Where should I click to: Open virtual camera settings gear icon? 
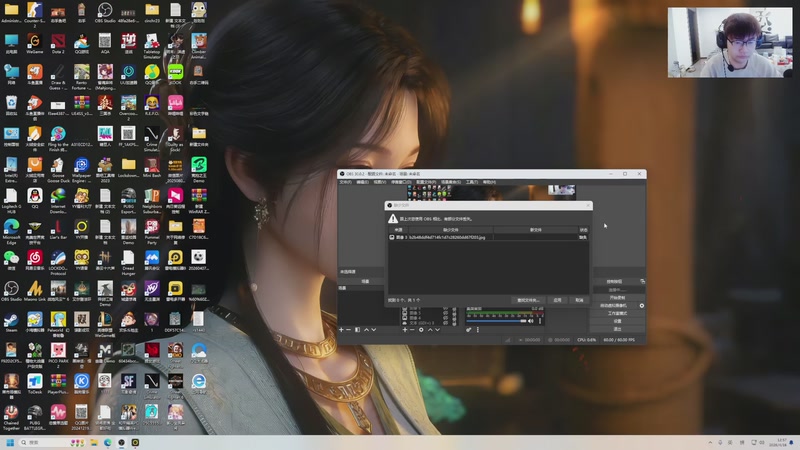click(642, 305)
